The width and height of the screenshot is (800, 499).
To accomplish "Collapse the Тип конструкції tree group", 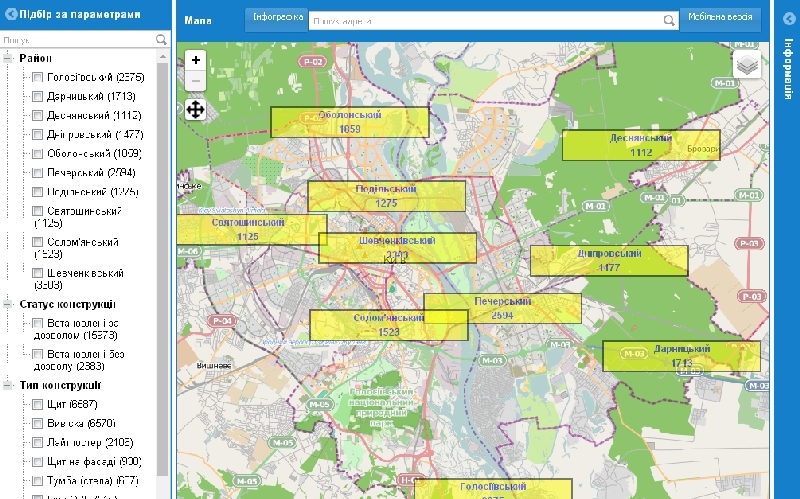I will click(8, 385).
